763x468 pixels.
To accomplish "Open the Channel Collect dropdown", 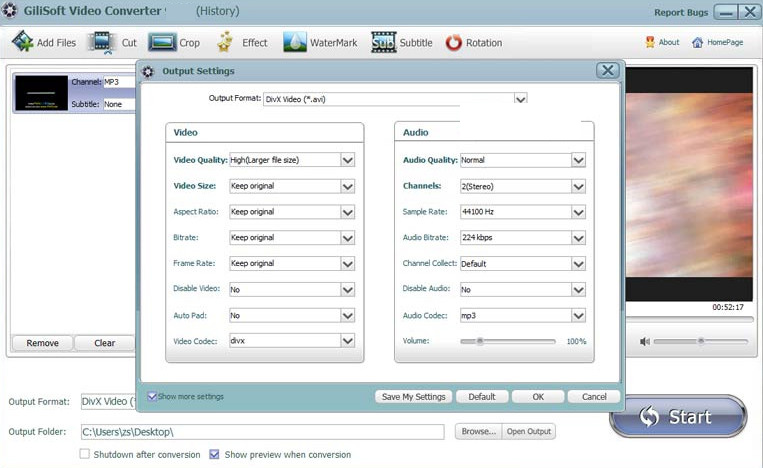I will tap(578, 264).
